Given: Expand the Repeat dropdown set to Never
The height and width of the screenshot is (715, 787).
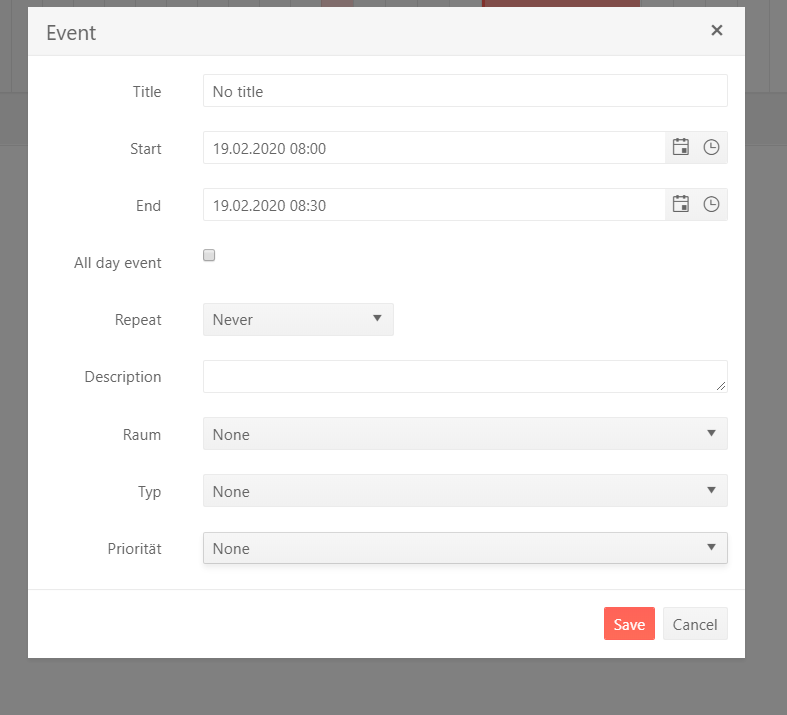Looking at the screenshot, I should point(298,319).
